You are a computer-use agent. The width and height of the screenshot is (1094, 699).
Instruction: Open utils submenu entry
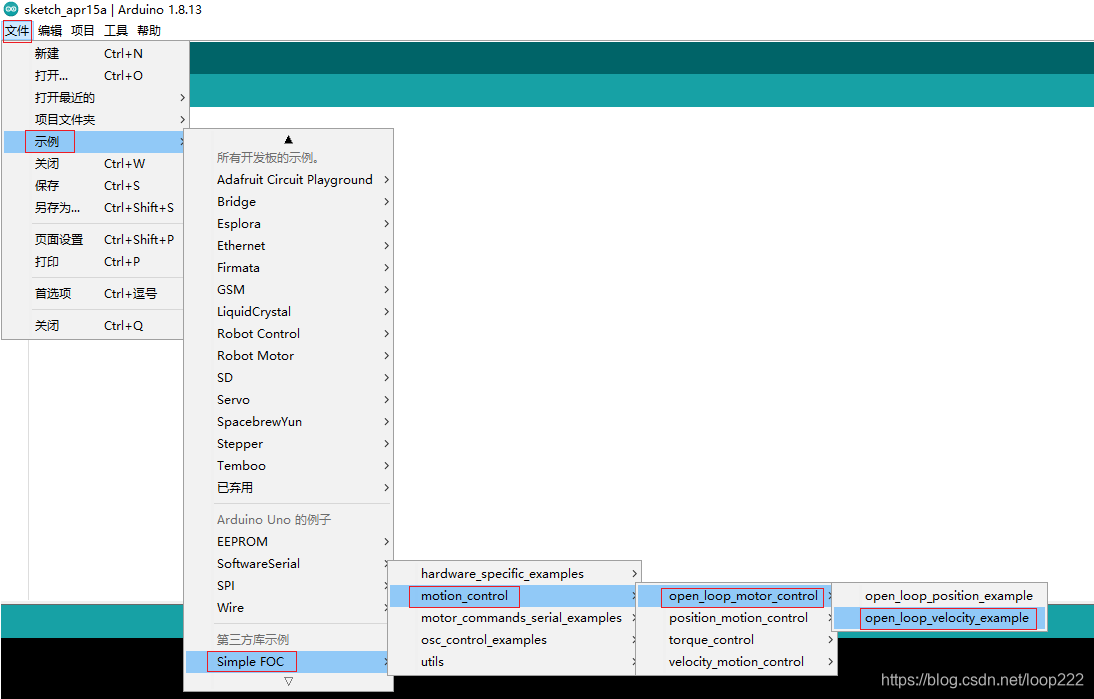point(514,661)
